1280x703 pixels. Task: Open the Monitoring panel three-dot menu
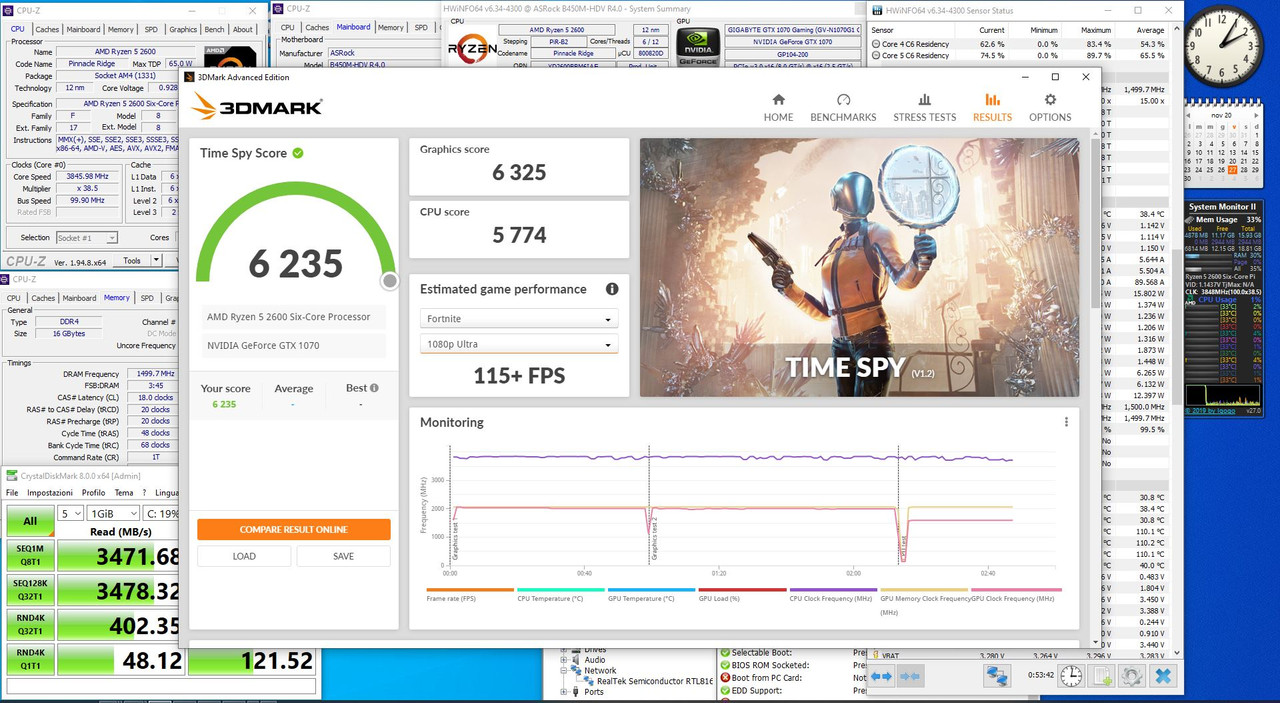tap(1066, 422)
